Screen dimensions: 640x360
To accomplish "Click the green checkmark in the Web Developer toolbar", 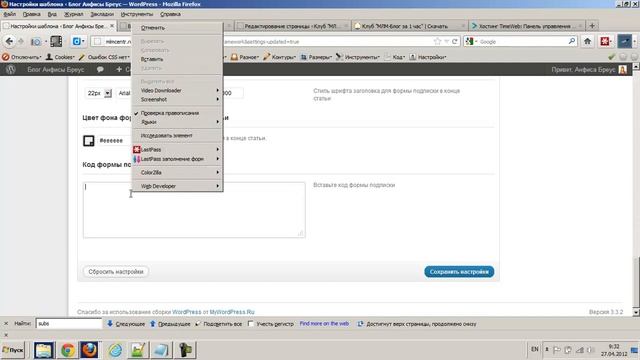I will coord(611,57).
